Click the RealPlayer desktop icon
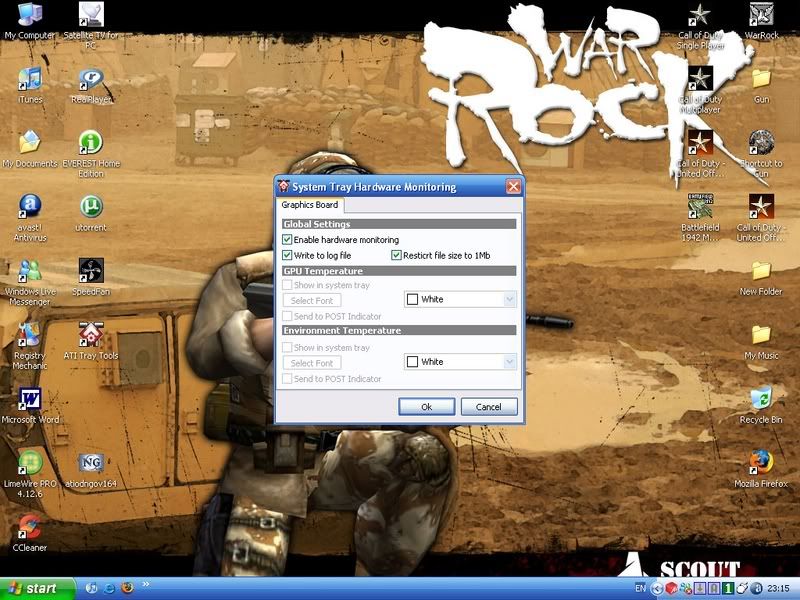800x600 pixels. click(91, 85)
